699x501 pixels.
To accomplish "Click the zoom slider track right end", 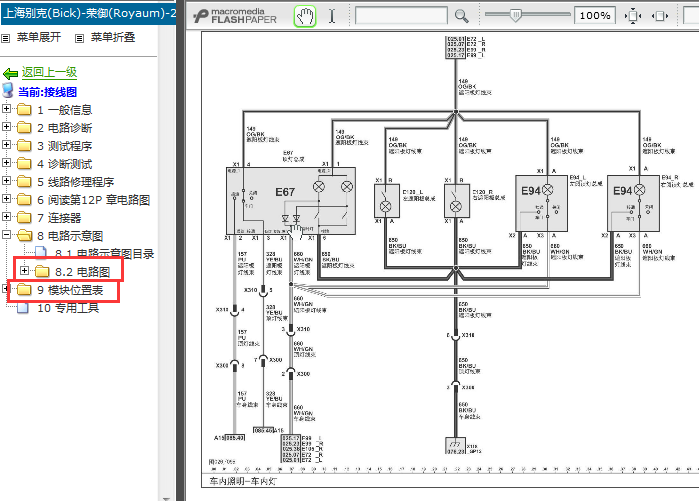I will click(567, 14).
